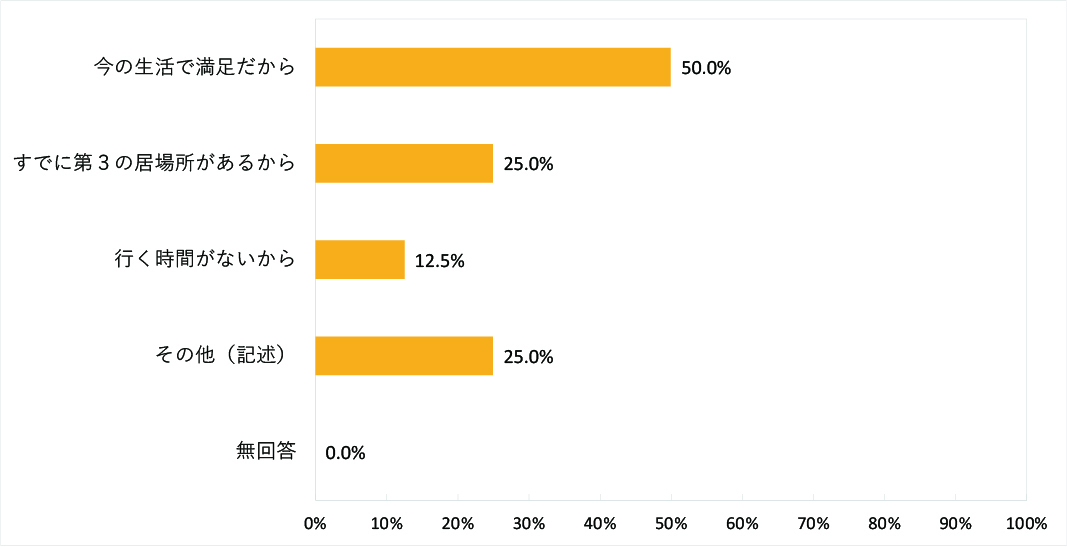This screenshot has height=547, width=1067.
Task: Click the 50.0% bar for 今の生活で満足だから
Action: [492, 67]
